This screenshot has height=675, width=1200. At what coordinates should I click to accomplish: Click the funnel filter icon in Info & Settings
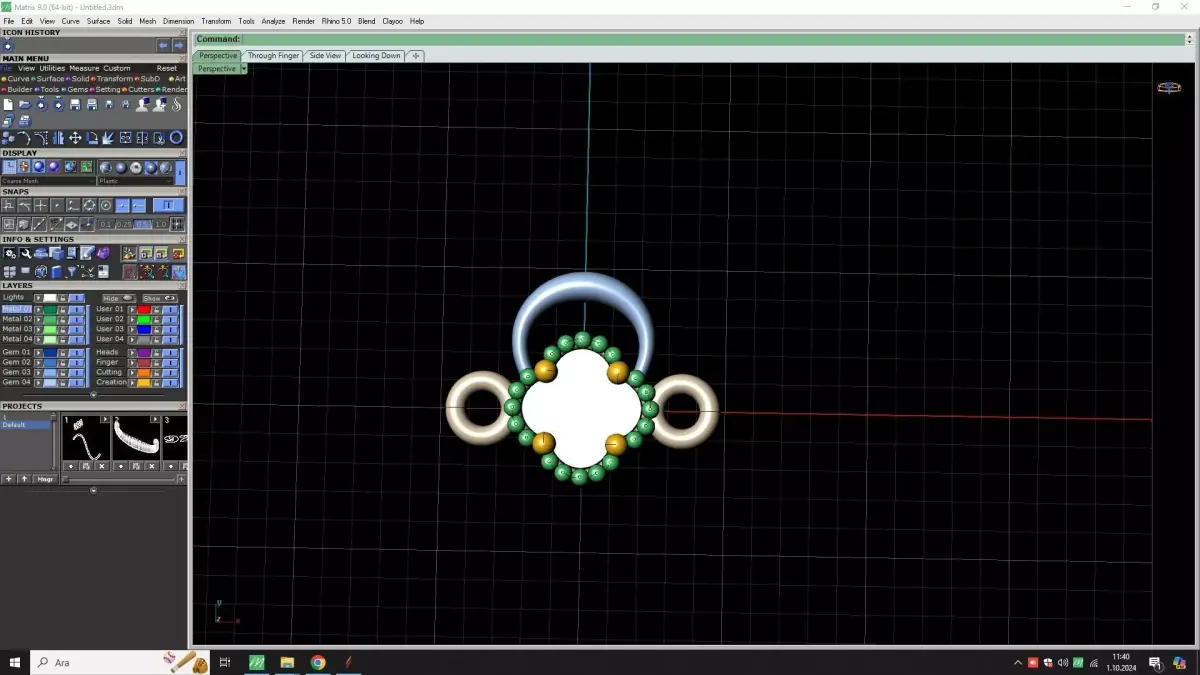71,271
